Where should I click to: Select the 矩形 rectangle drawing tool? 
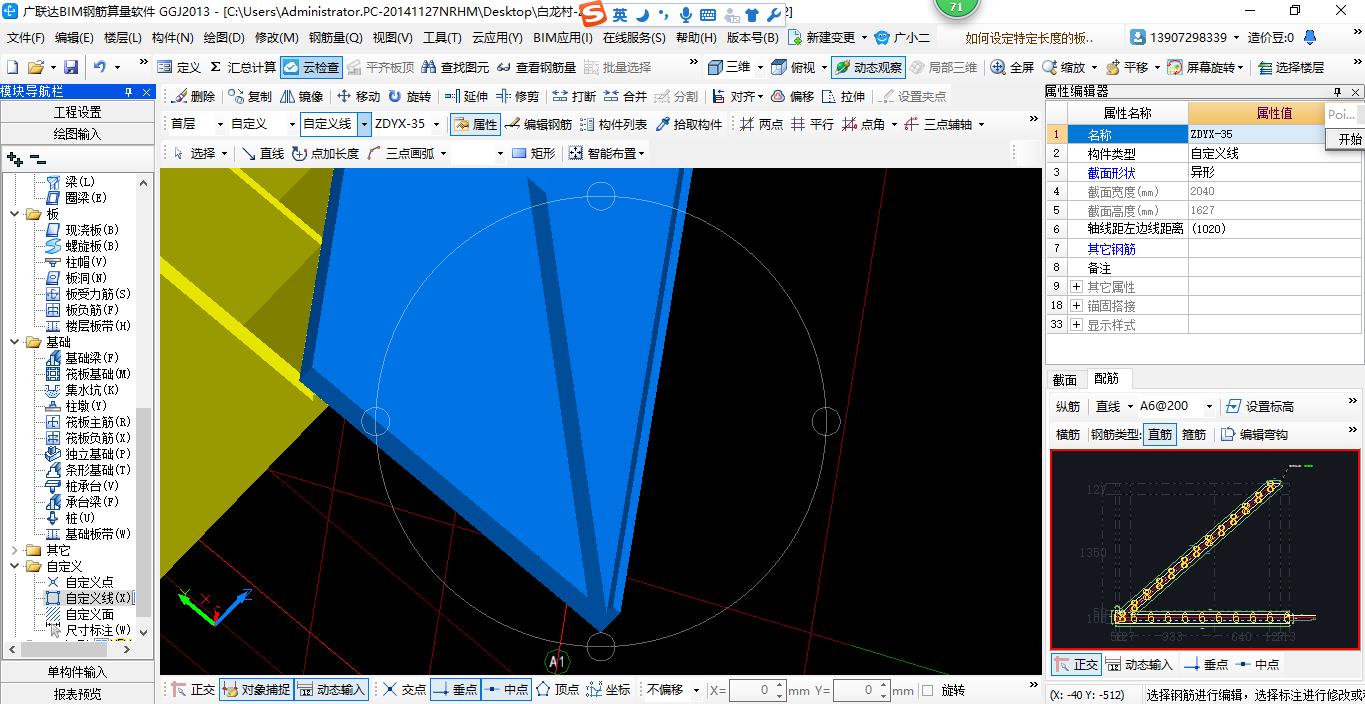[533, 154]
